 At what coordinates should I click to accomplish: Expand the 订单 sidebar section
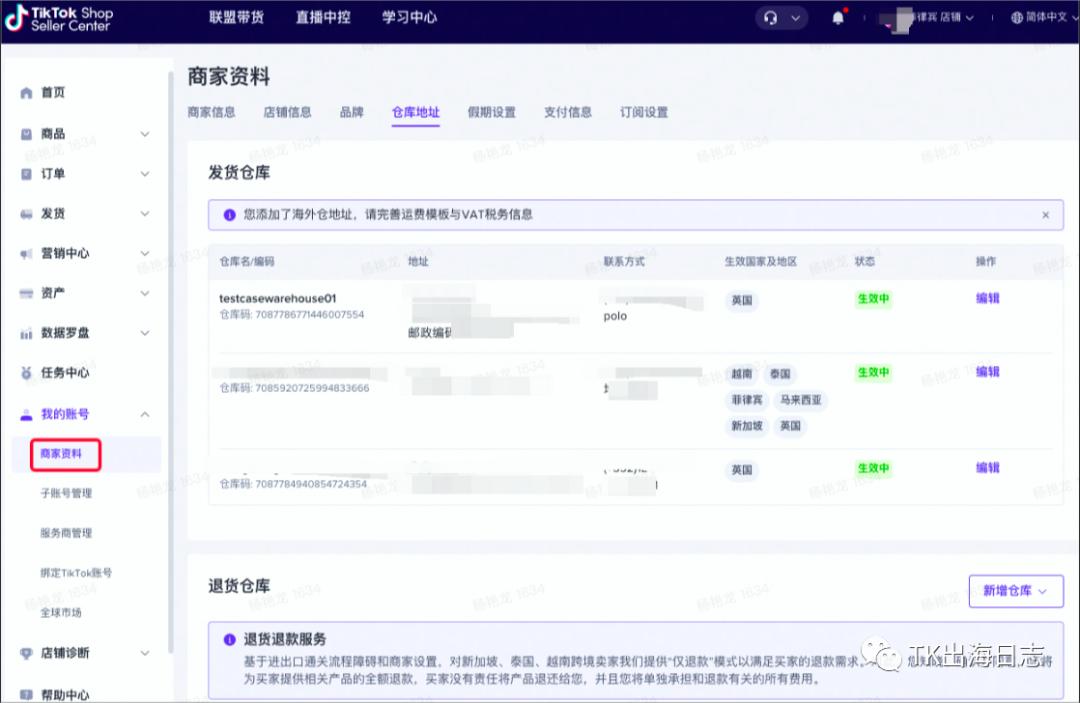[145, 174]
